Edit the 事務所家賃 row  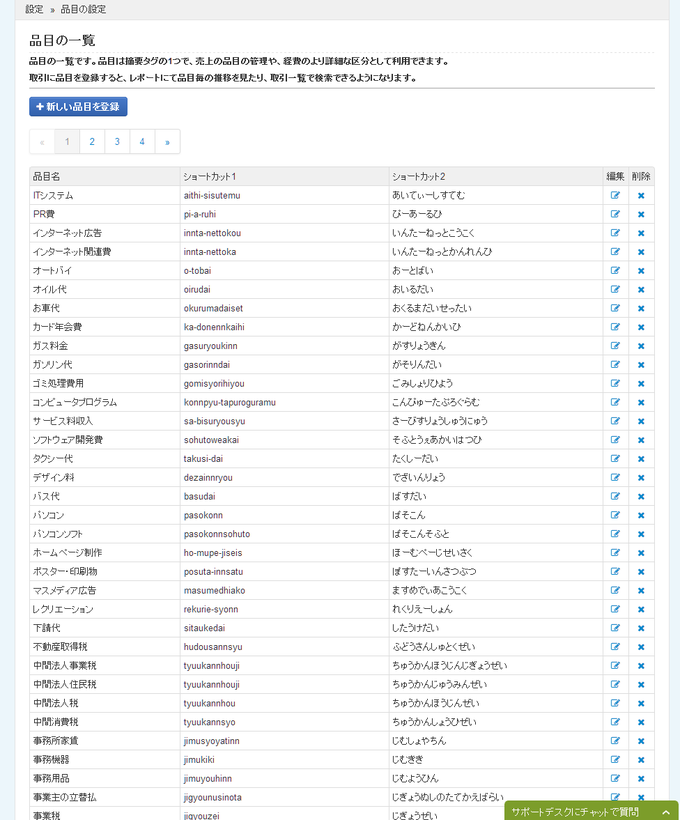(615, 741)
